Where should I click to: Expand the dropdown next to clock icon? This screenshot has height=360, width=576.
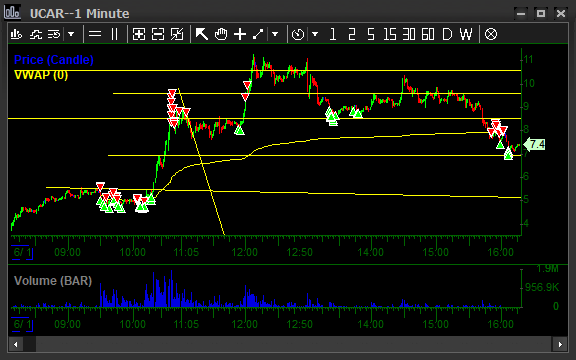pos(315,35)
